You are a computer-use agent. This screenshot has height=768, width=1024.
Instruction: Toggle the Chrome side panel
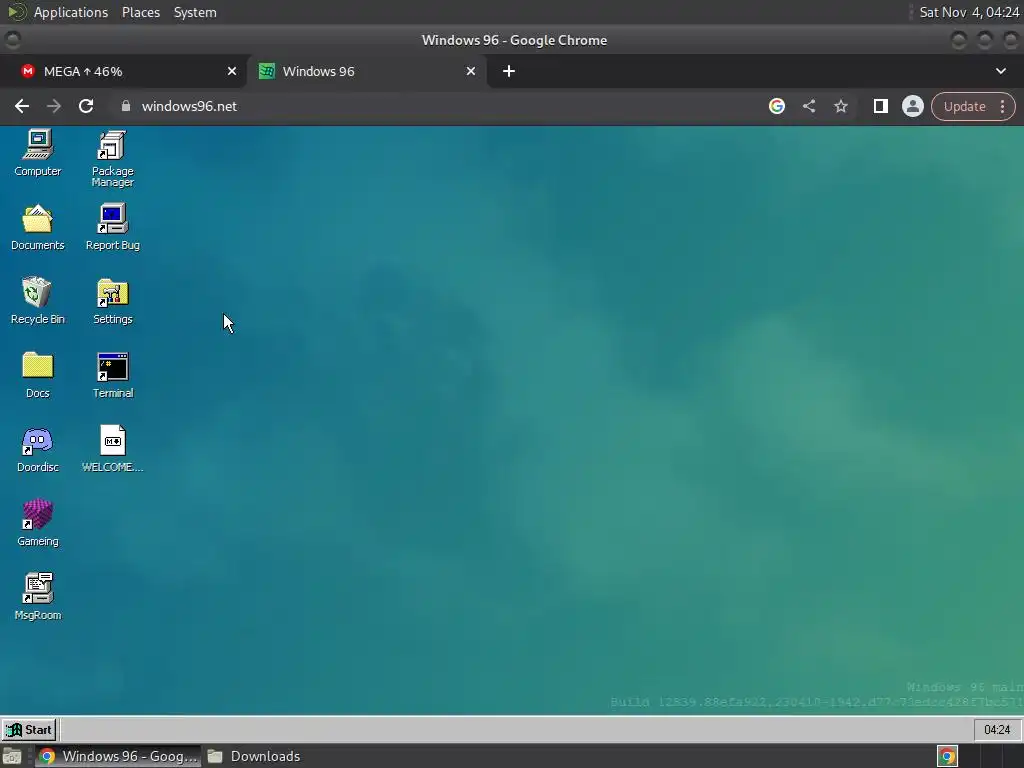[880, 106]
